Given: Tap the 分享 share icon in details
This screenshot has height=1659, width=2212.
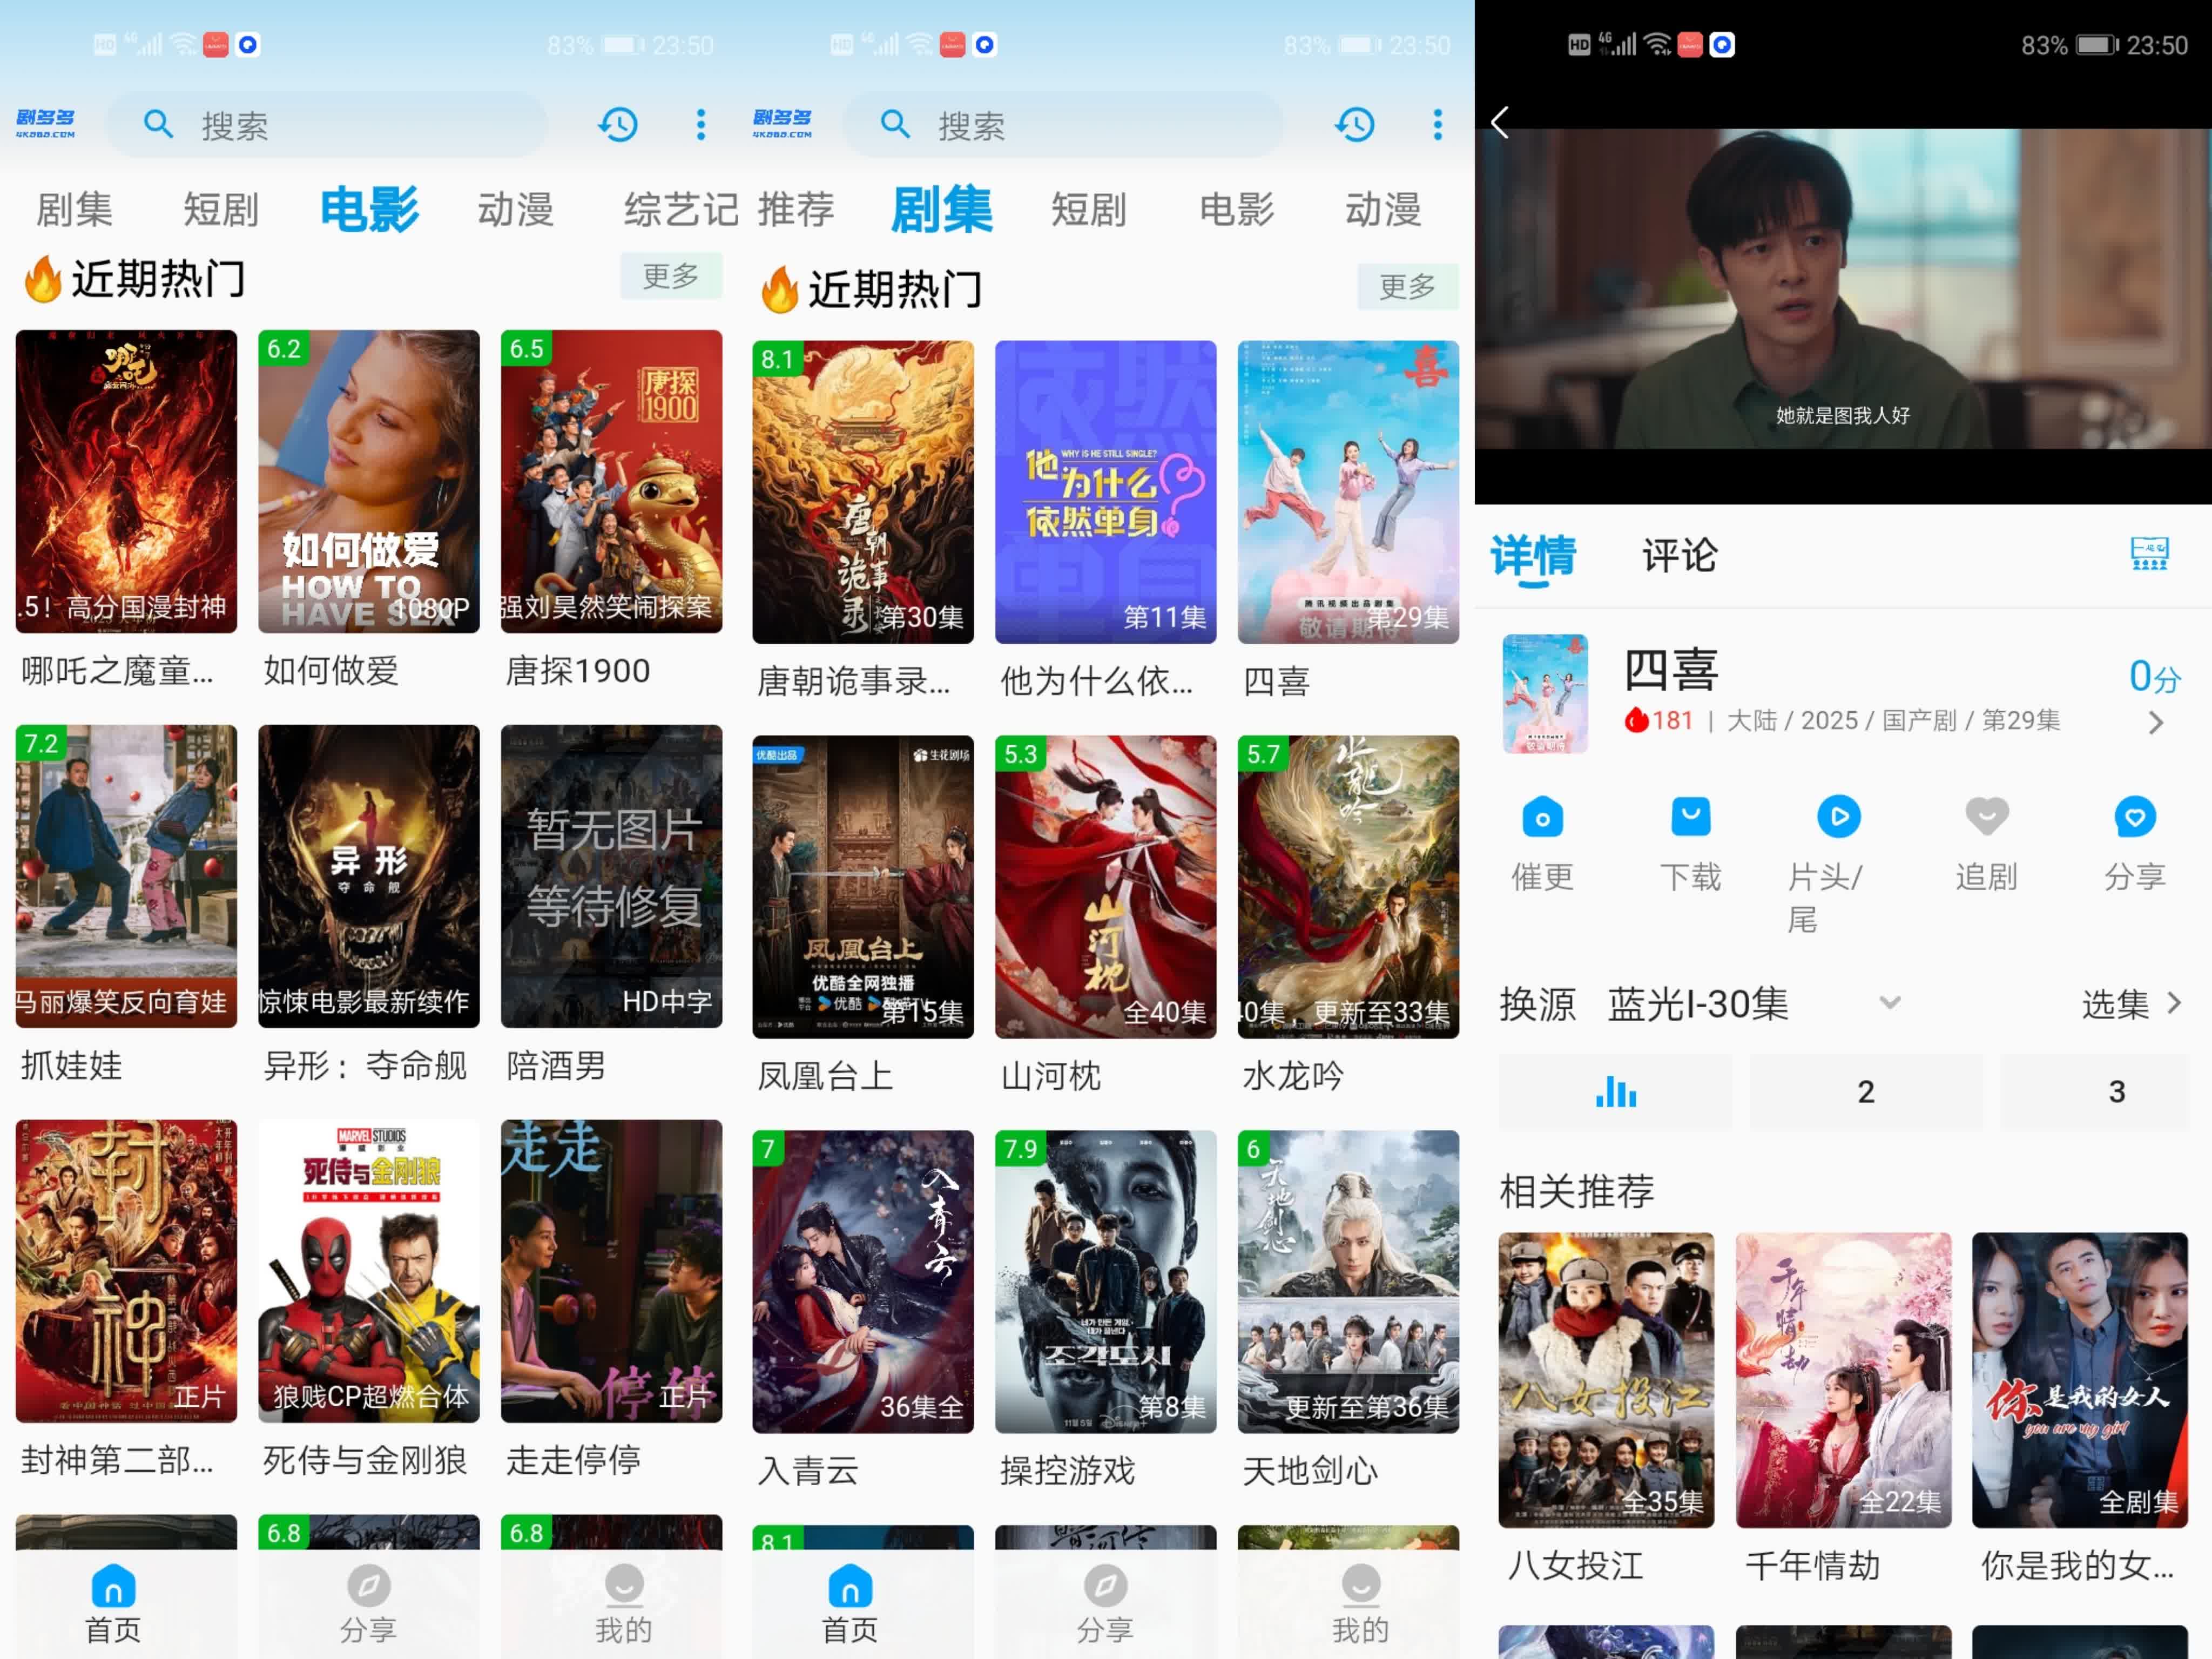Looking at the screenshot, I should click(x=2134, y=817).
